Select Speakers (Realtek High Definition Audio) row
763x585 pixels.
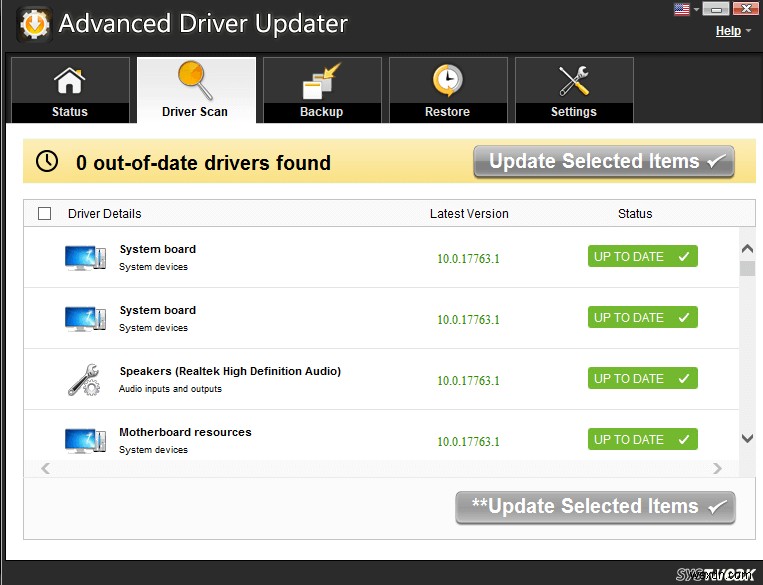coord(382,379)
